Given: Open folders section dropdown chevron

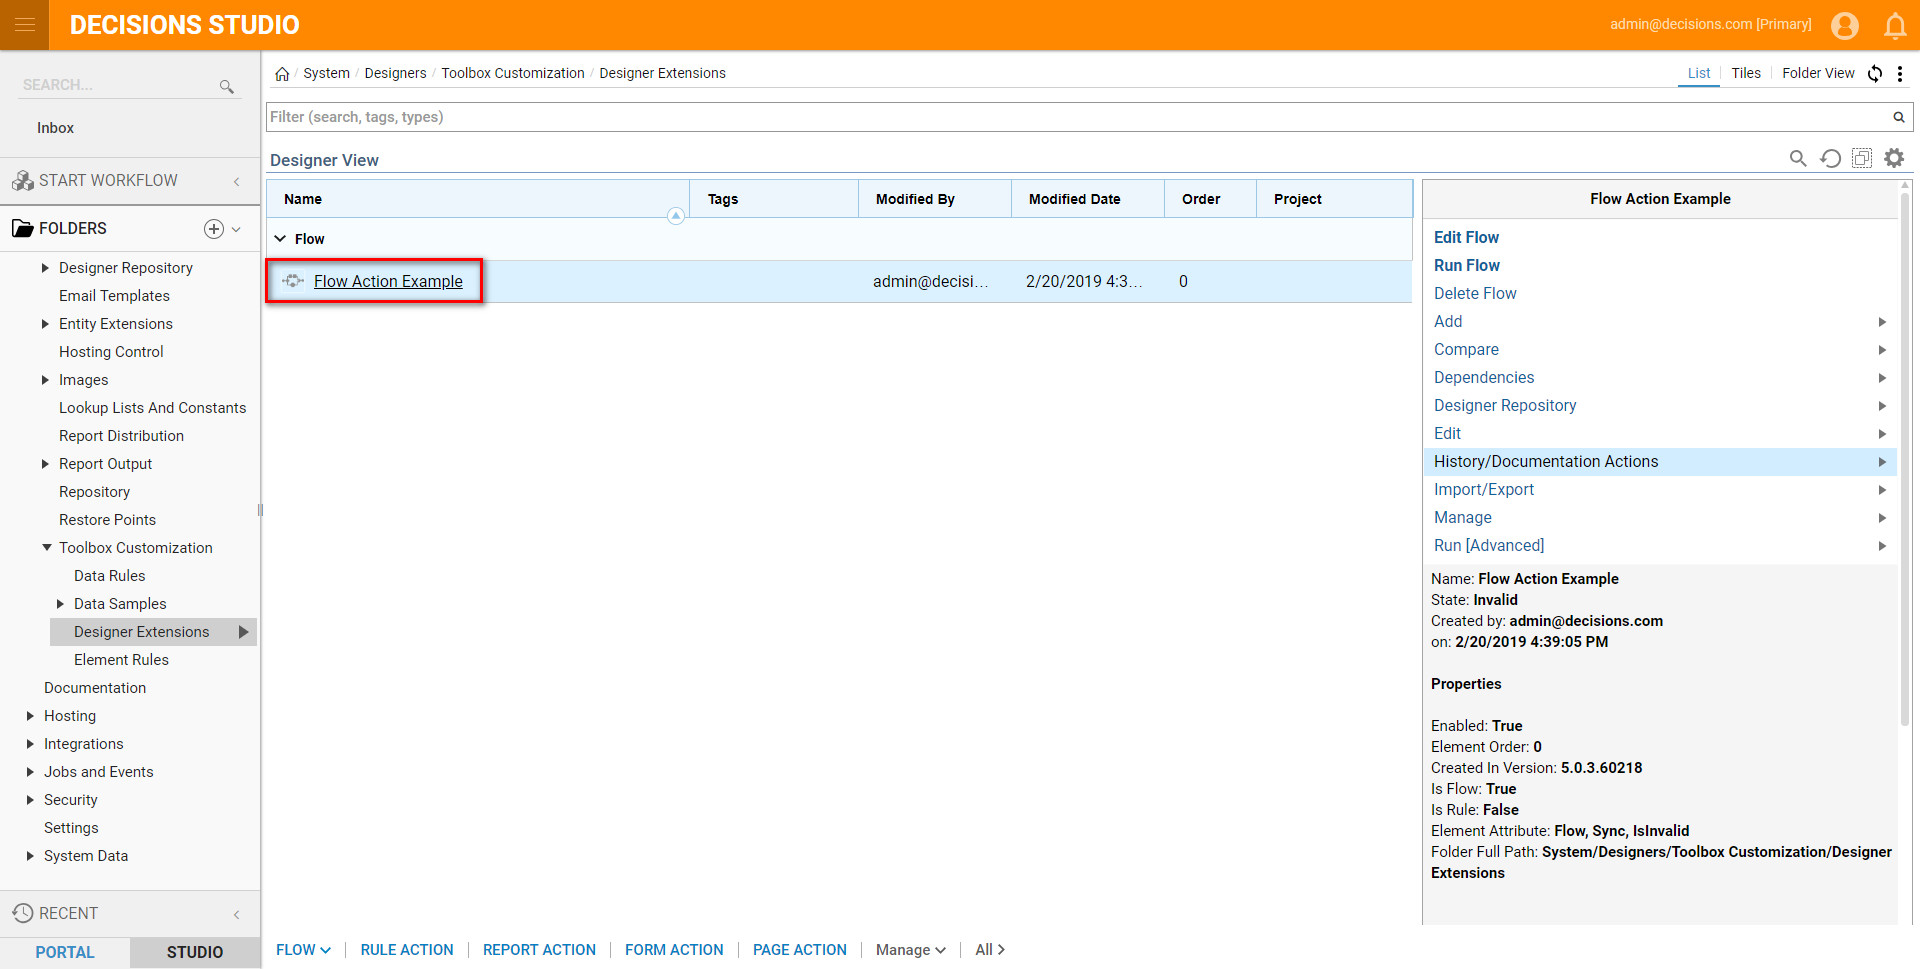Looking at the screenshot, I should (x=237, y=229).
